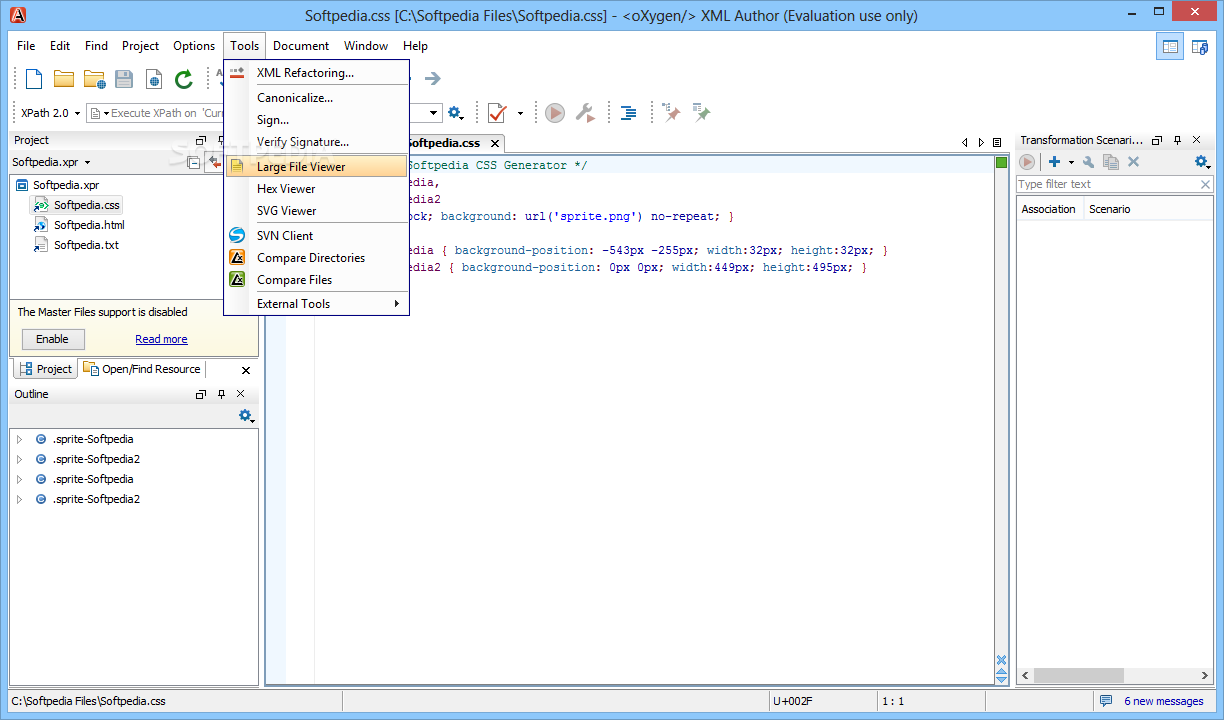This screenshot has width=1224, height=720.
Task: Sort by the Association column header
Action: tap(1048, 209)
